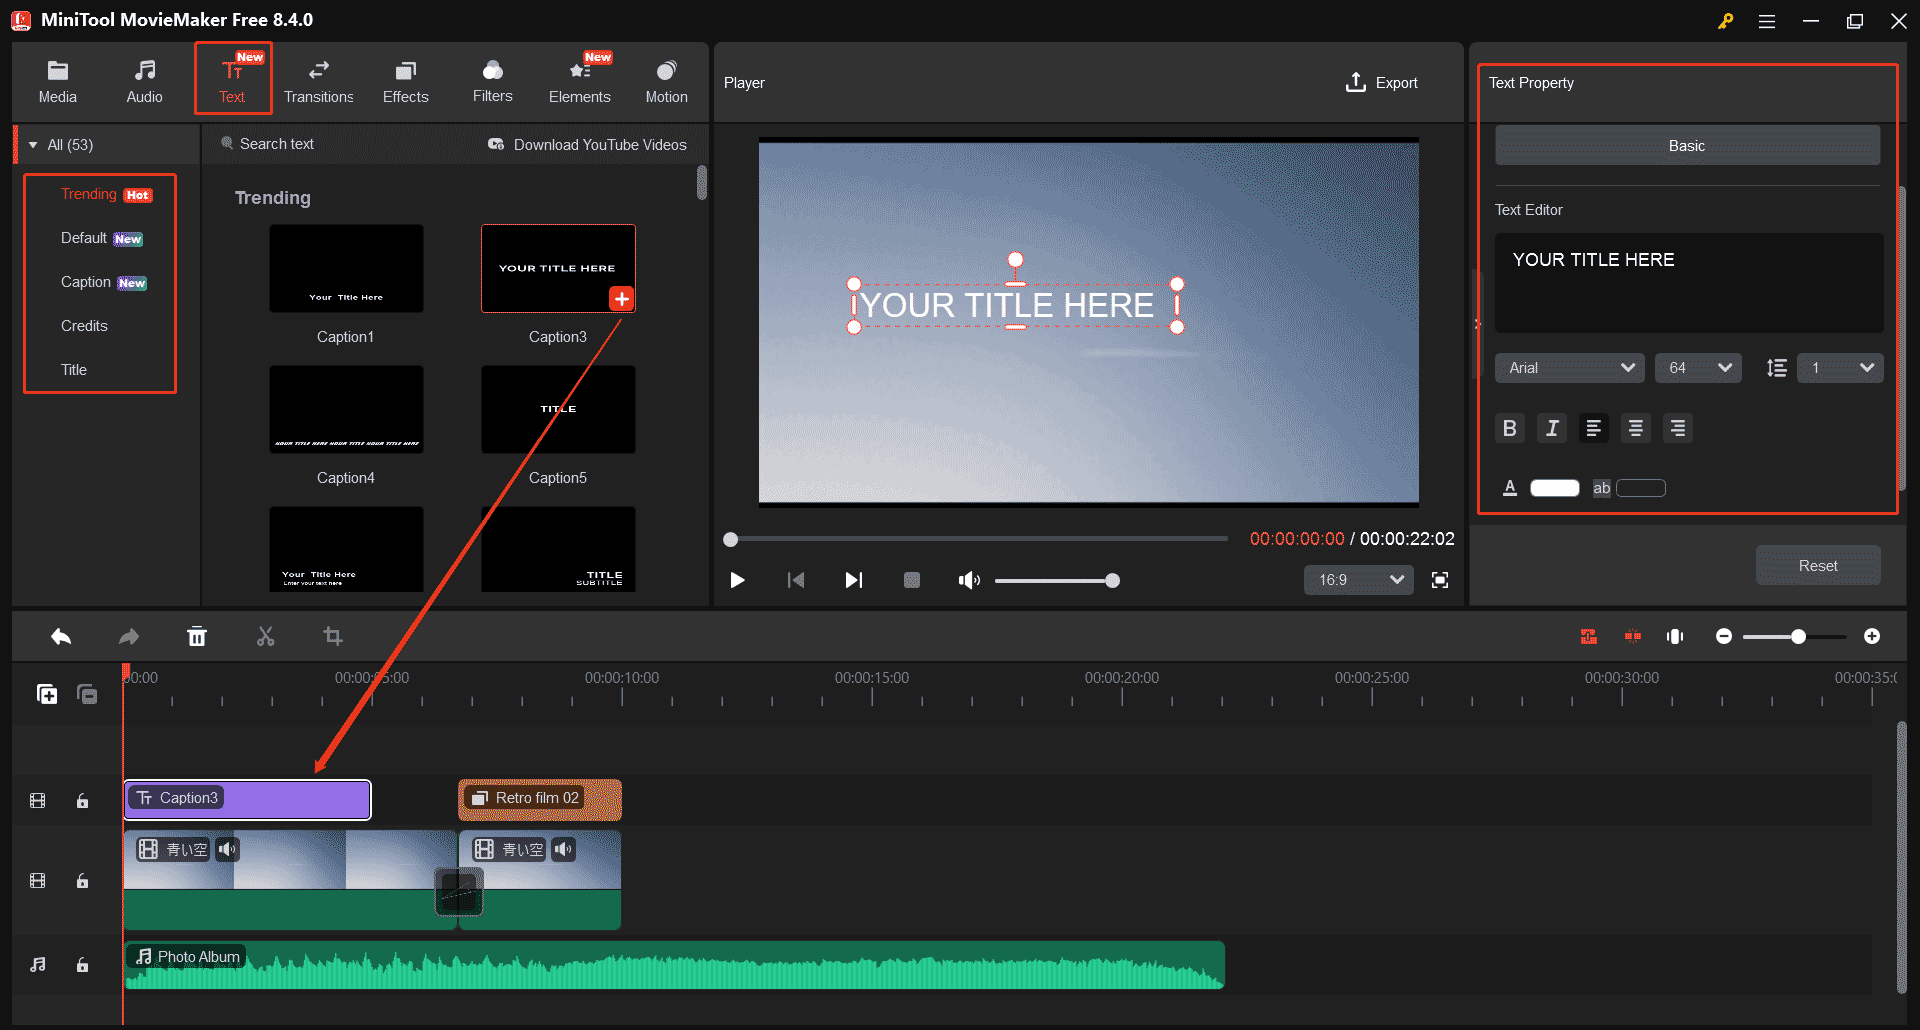Toggle italic formatting for the title

pos(1551,428)
